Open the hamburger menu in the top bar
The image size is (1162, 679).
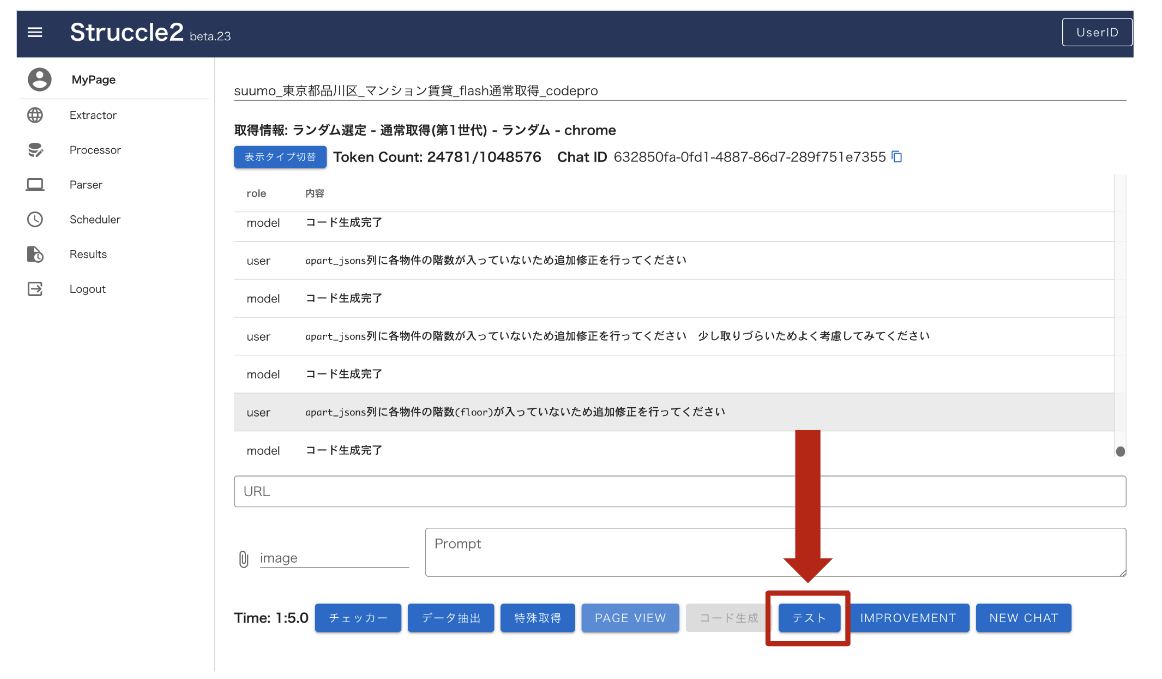pos(35,31)
